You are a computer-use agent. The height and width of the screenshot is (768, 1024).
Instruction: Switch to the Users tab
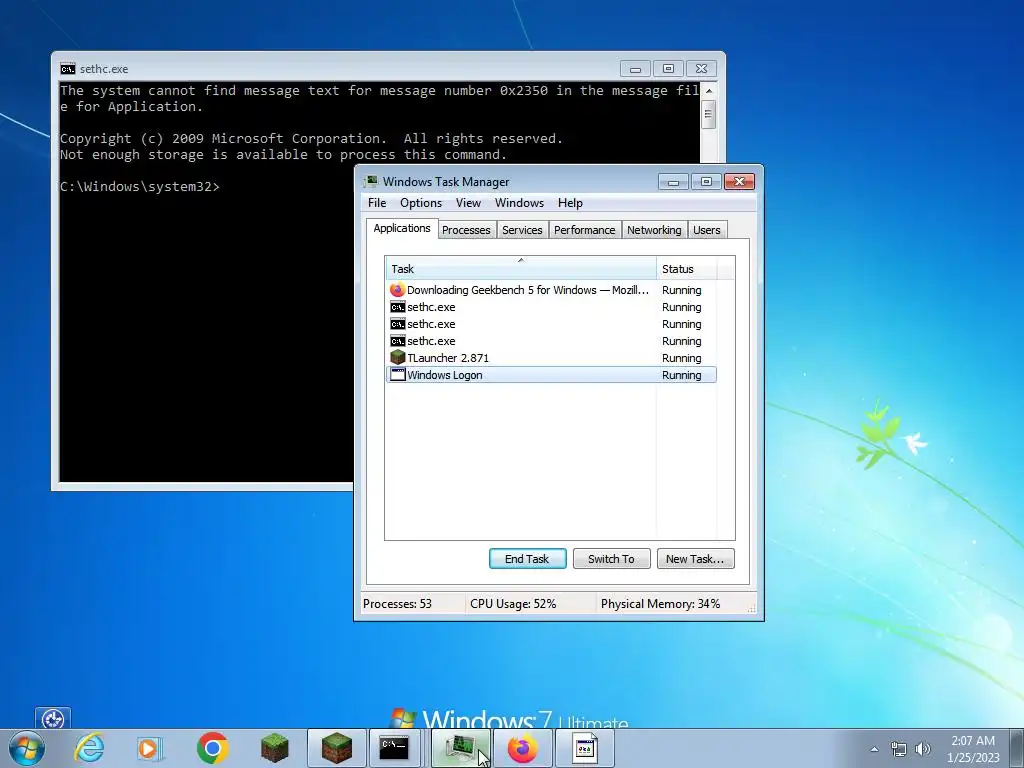pos(707,230)
